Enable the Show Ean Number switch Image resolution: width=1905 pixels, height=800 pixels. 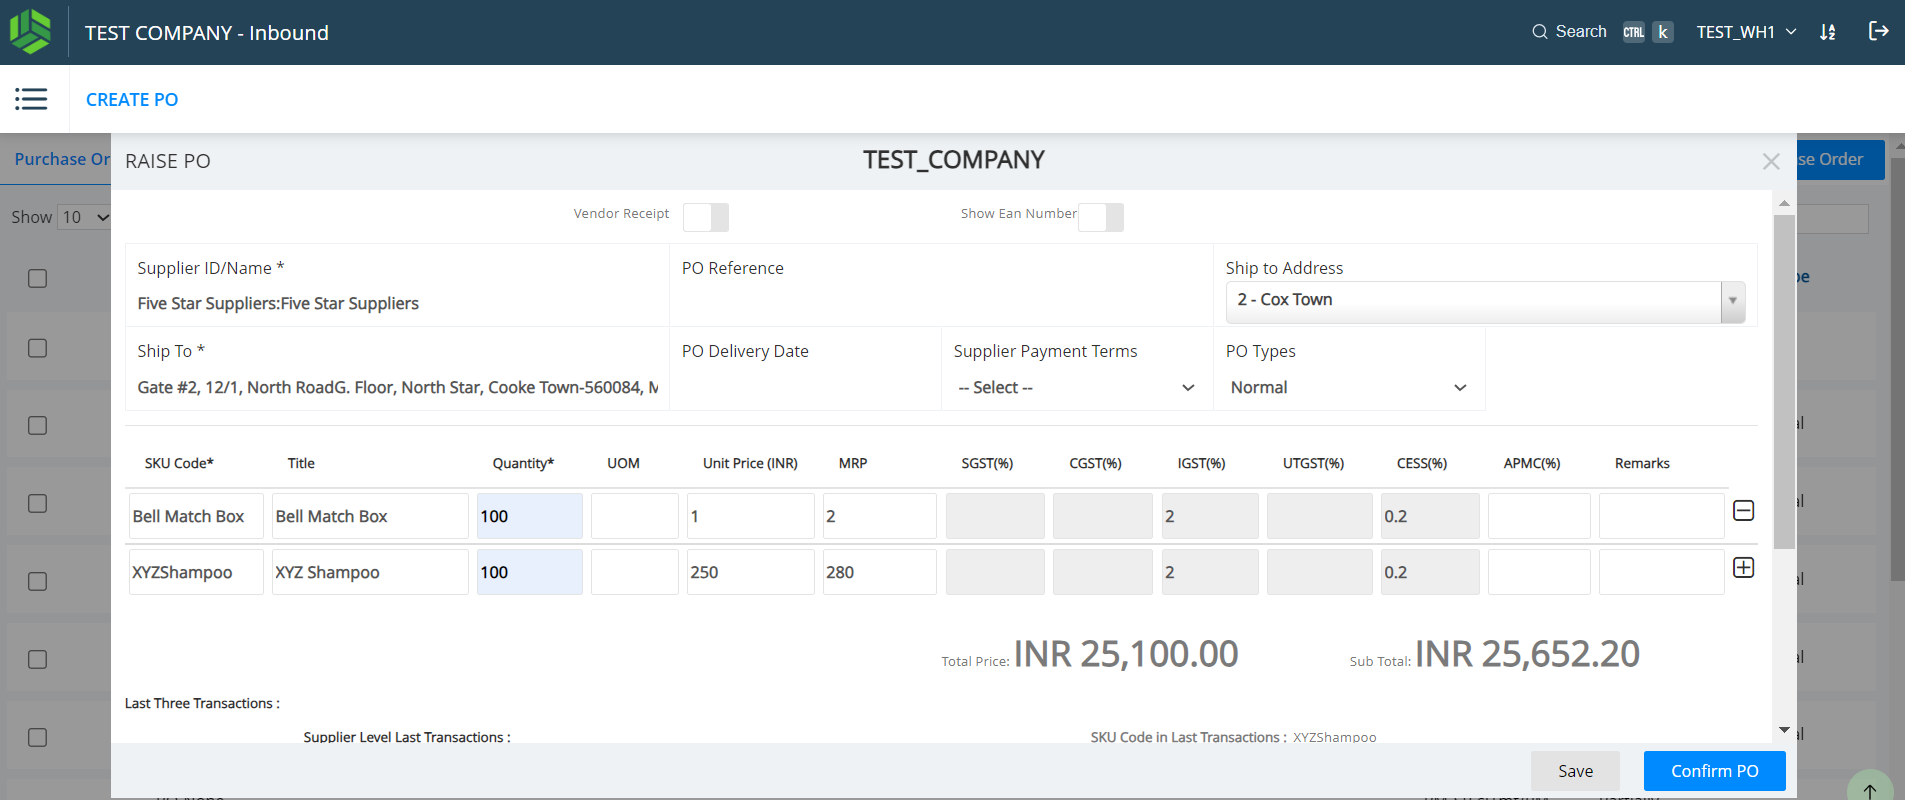(1100, 217)
